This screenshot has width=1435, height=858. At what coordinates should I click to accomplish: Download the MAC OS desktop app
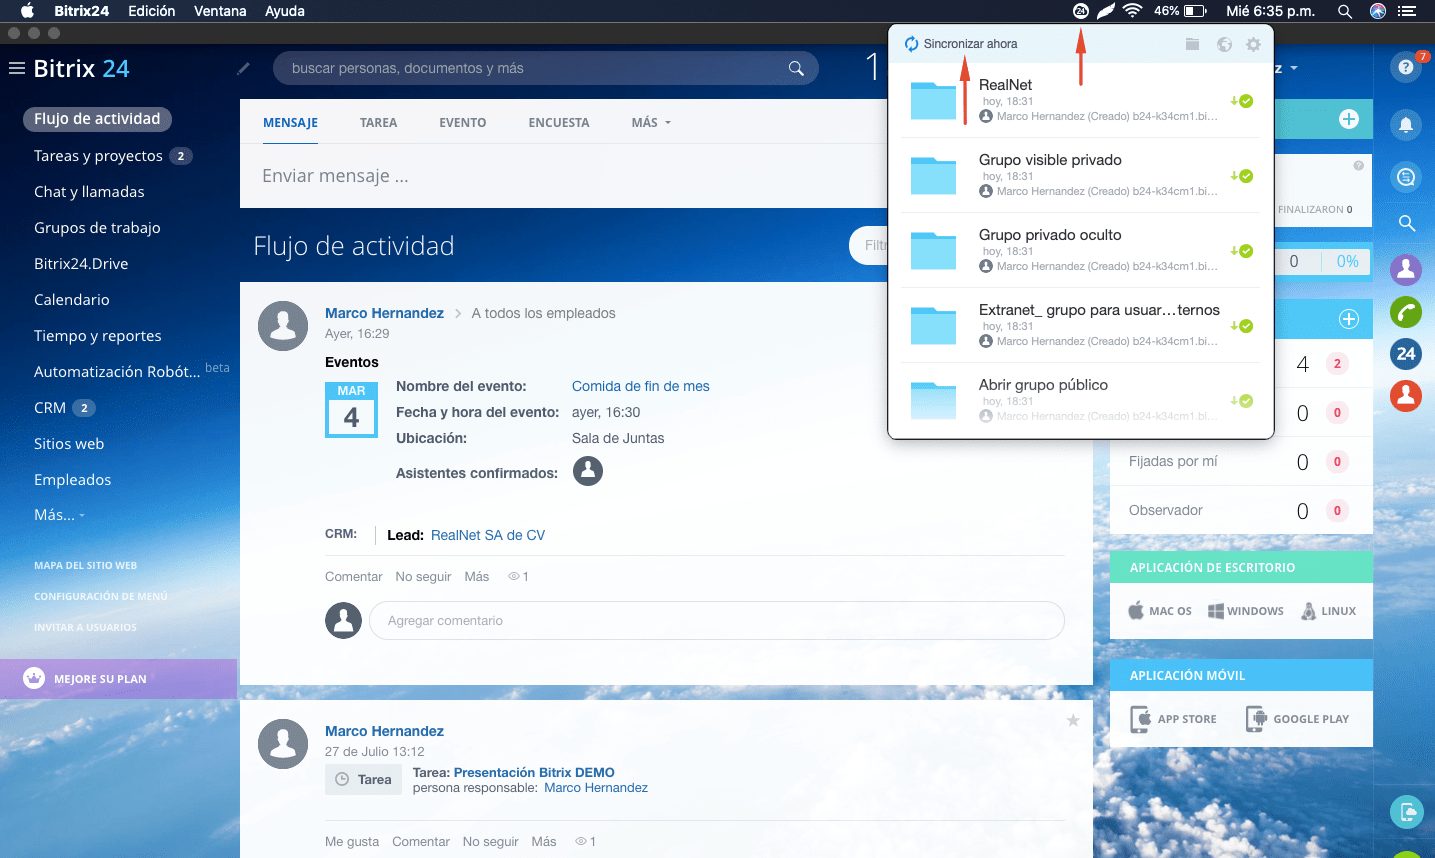(x=1160, y=611)
